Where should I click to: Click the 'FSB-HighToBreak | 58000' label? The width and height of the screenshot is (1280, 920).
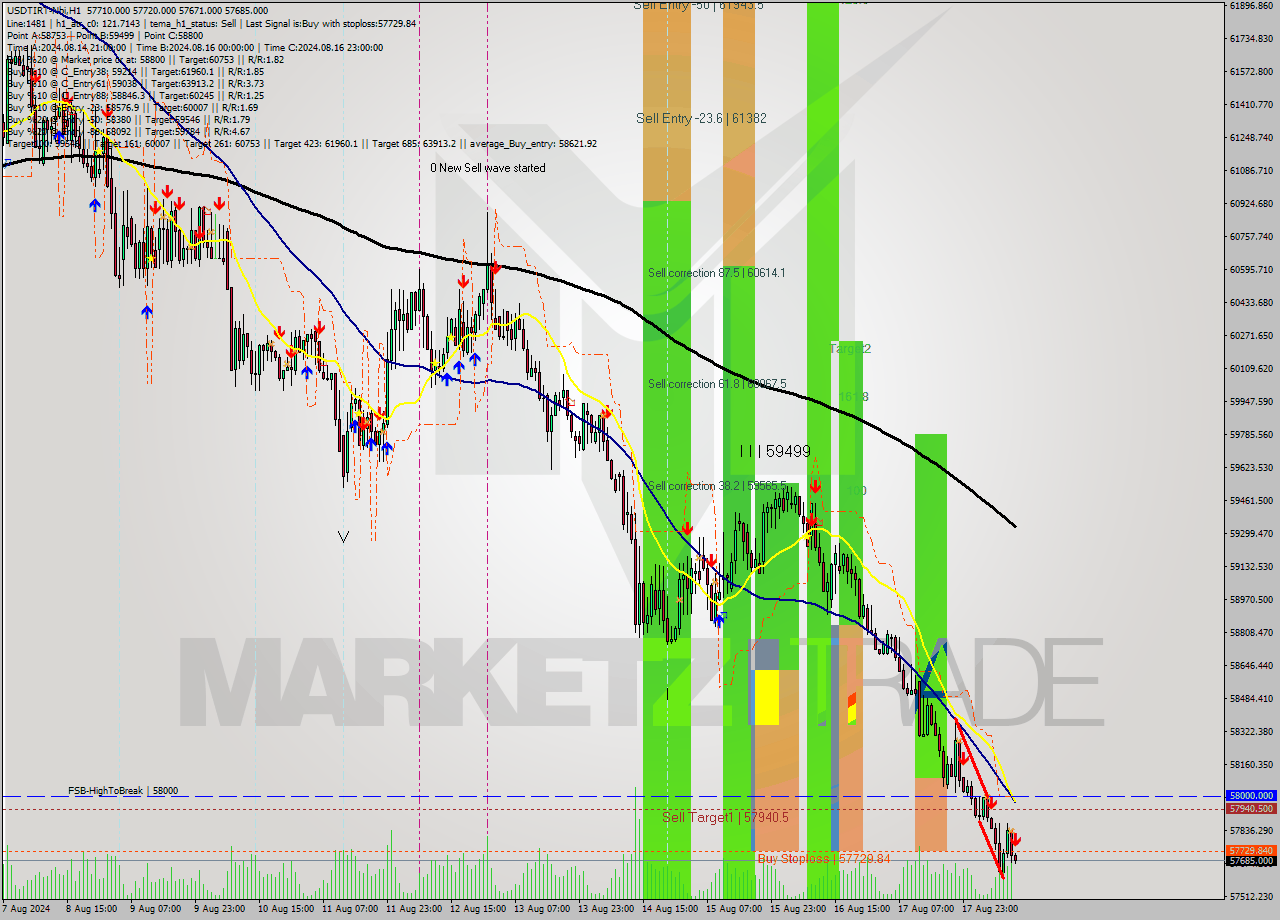point(123,791)
